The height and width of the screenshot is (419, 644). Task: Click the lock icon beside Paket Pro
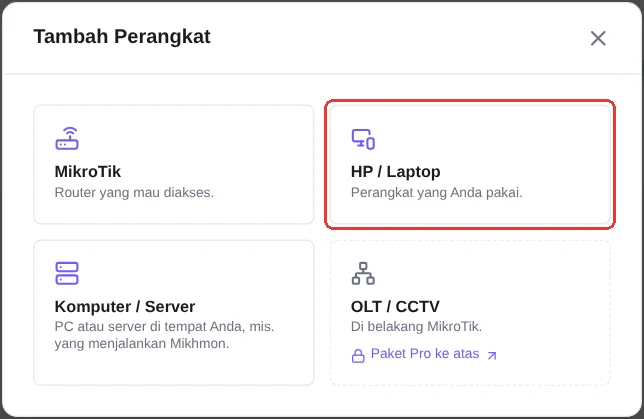coord(358,355)
